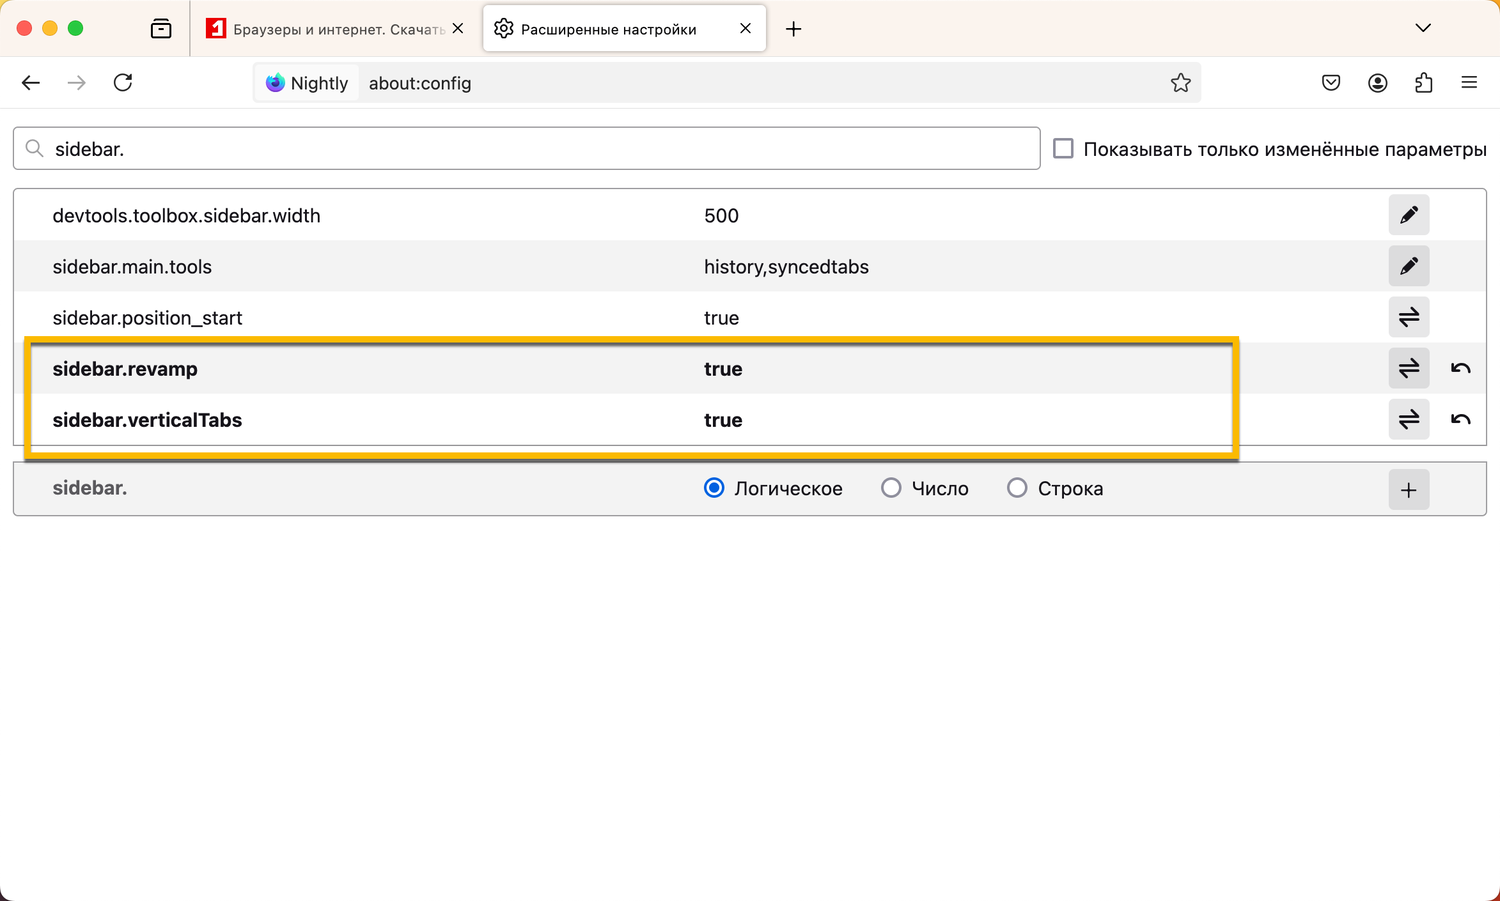Enable the show only modified preferences checkbox

tap(1064, 149)
